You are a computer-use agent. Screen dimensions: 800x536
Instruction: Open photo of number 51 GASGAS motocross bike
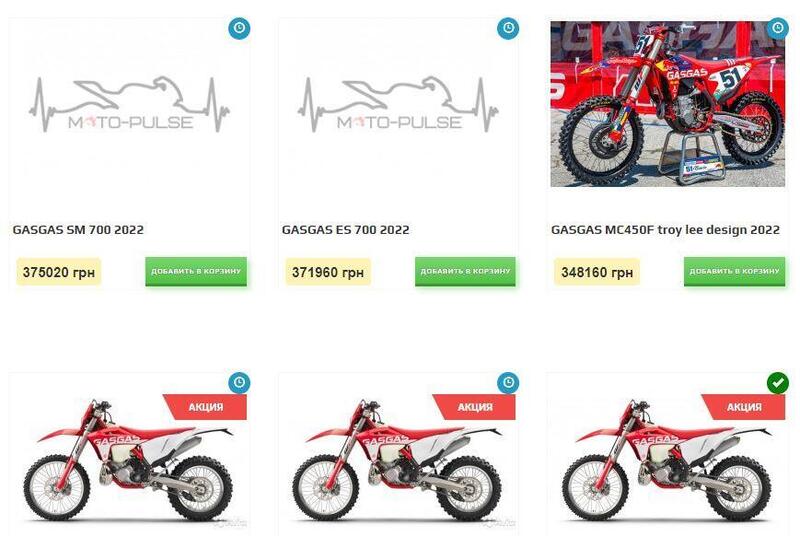pyautogui.click(x=668, y=104)
